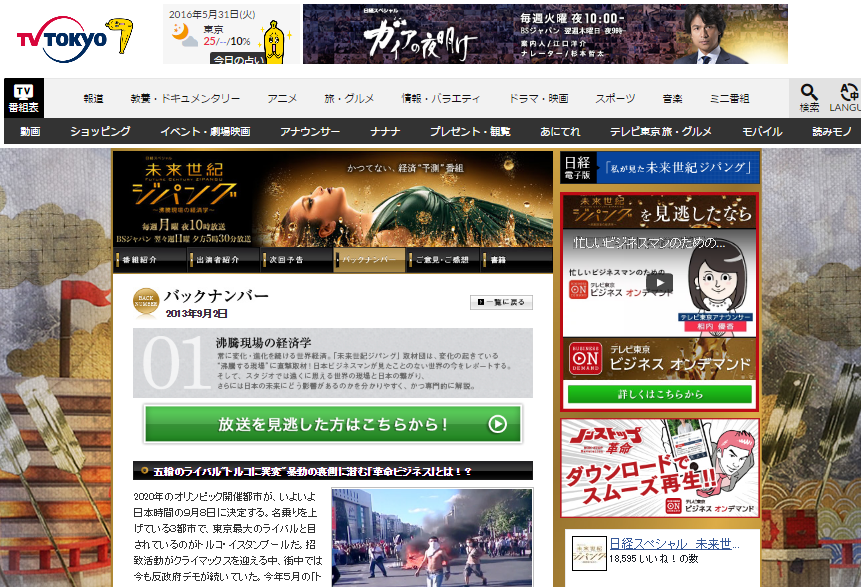Open the アニメ category
861x587 pixels.
pyautogui.click(x=282, y=98)
